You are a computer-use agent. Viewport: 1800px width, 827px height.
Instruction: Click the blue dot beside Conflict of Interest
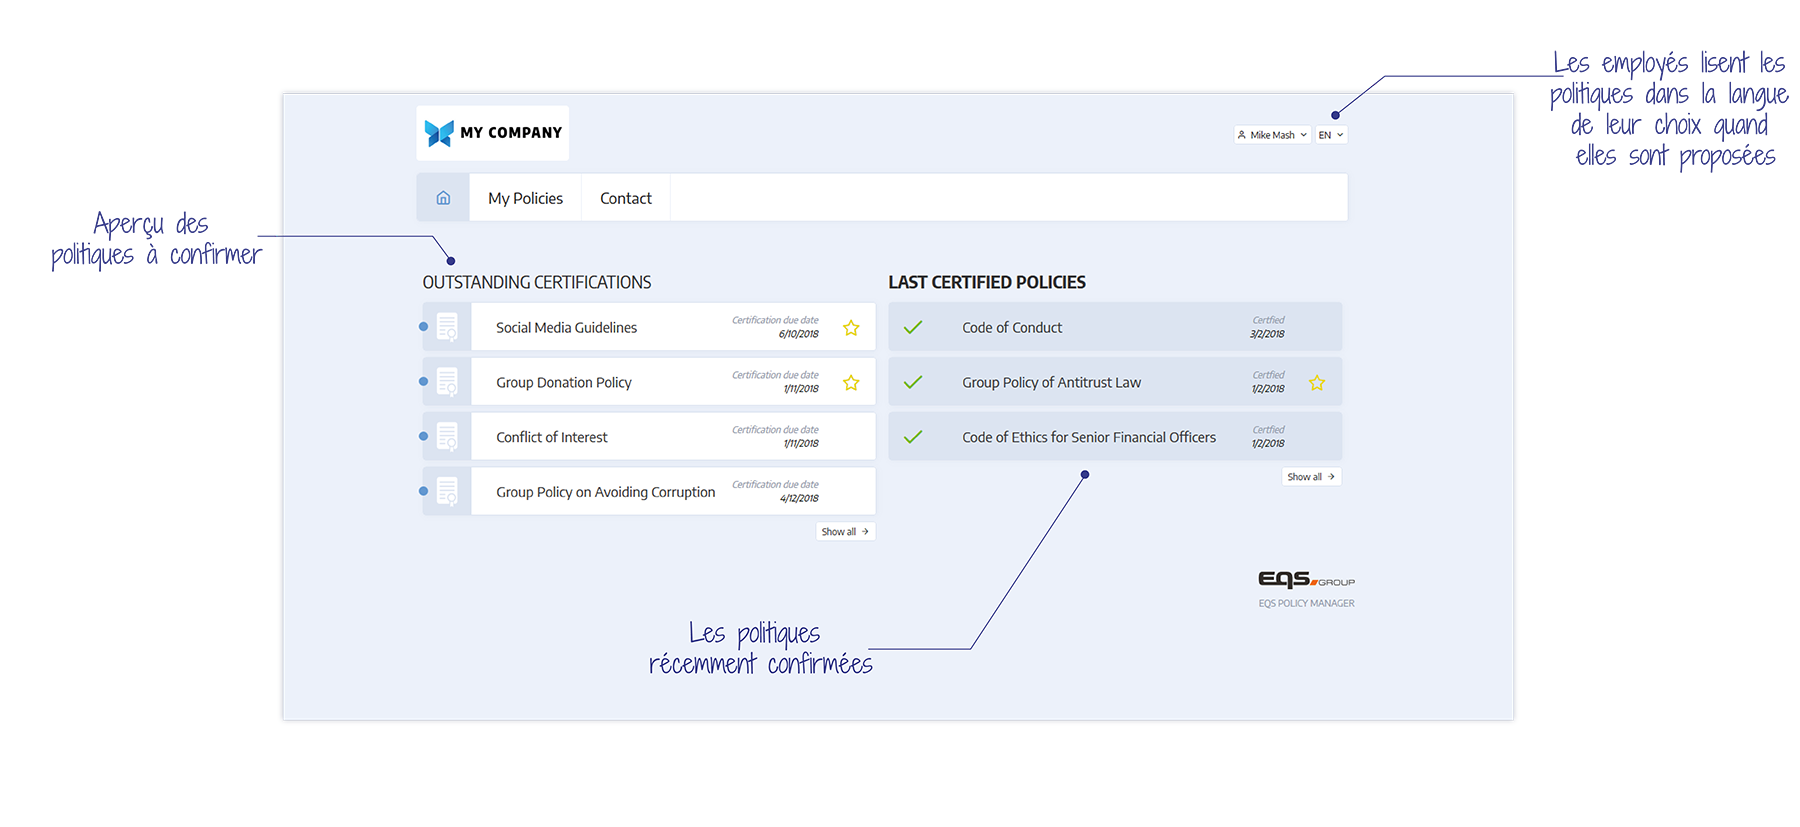(423, 437)
